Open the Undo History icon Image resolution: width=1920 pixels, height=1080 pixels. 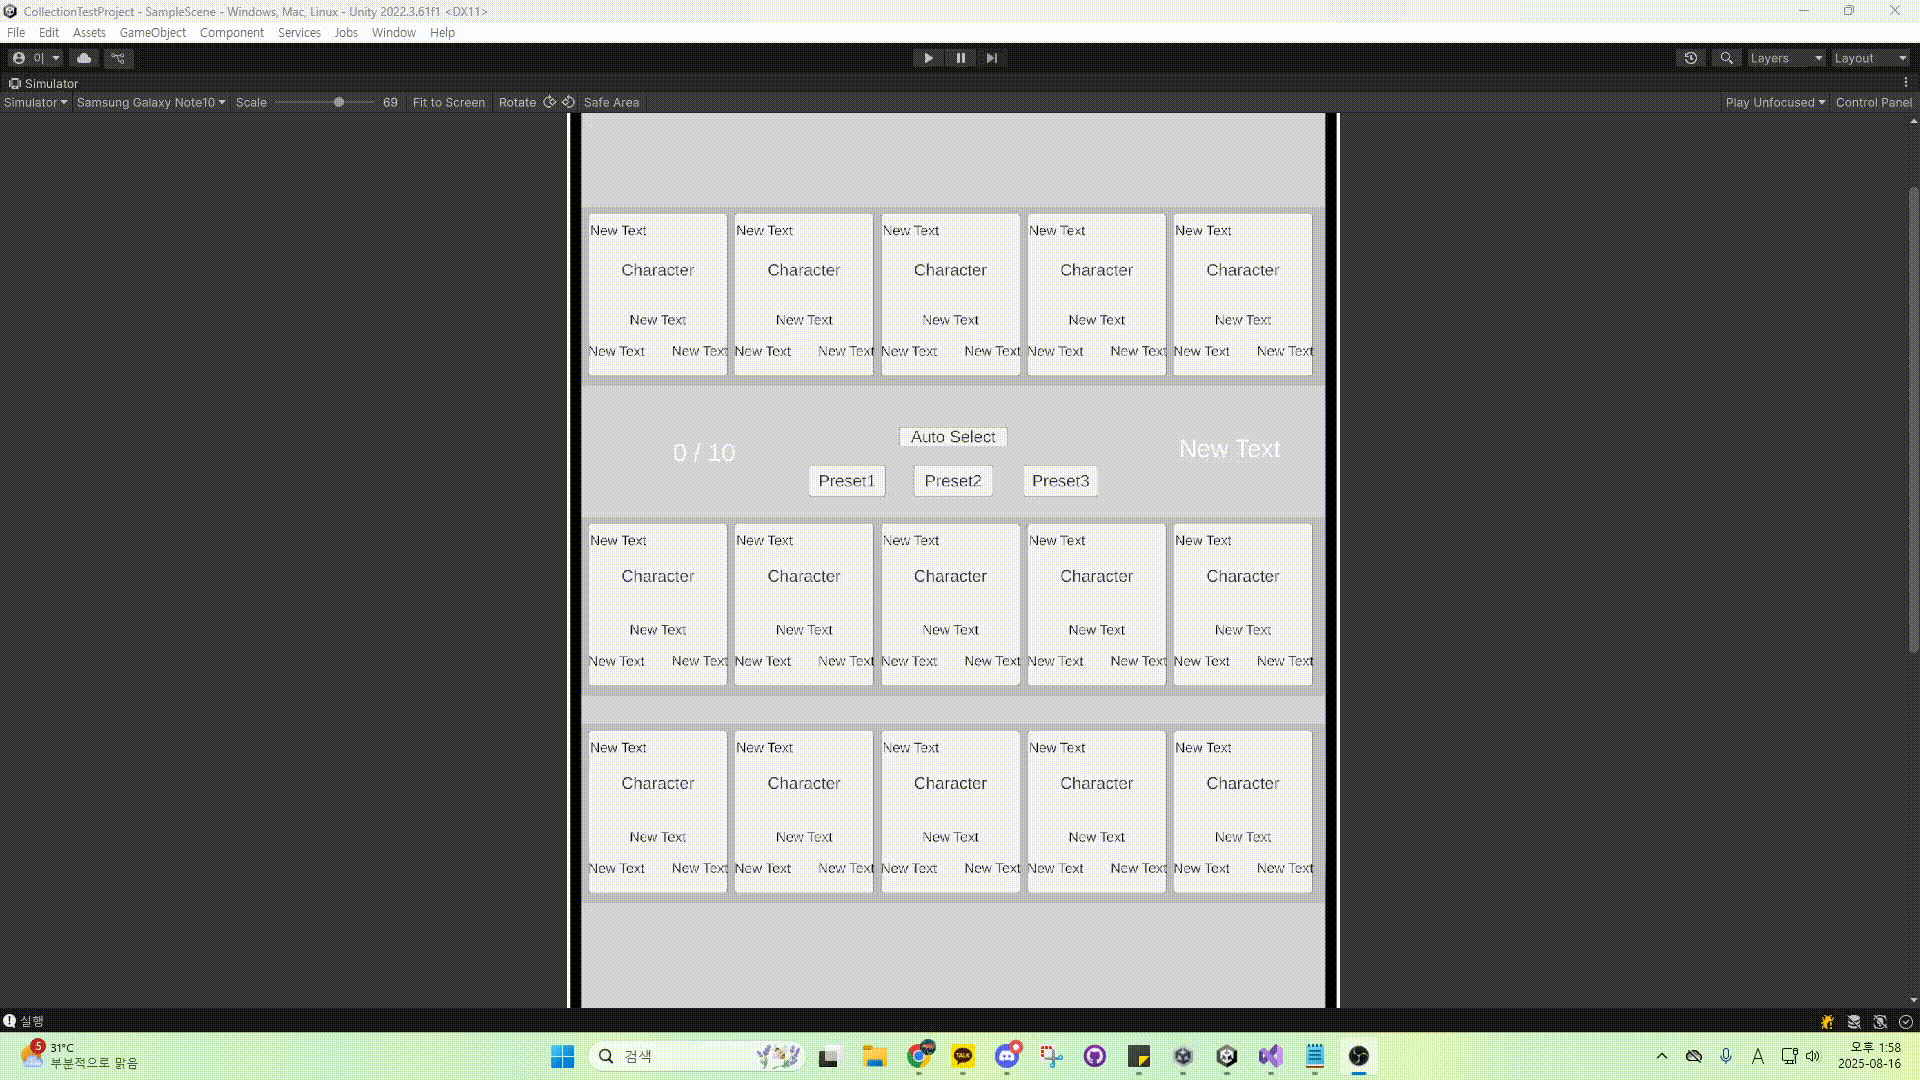pyautogui.click(x=1690, y=58)
